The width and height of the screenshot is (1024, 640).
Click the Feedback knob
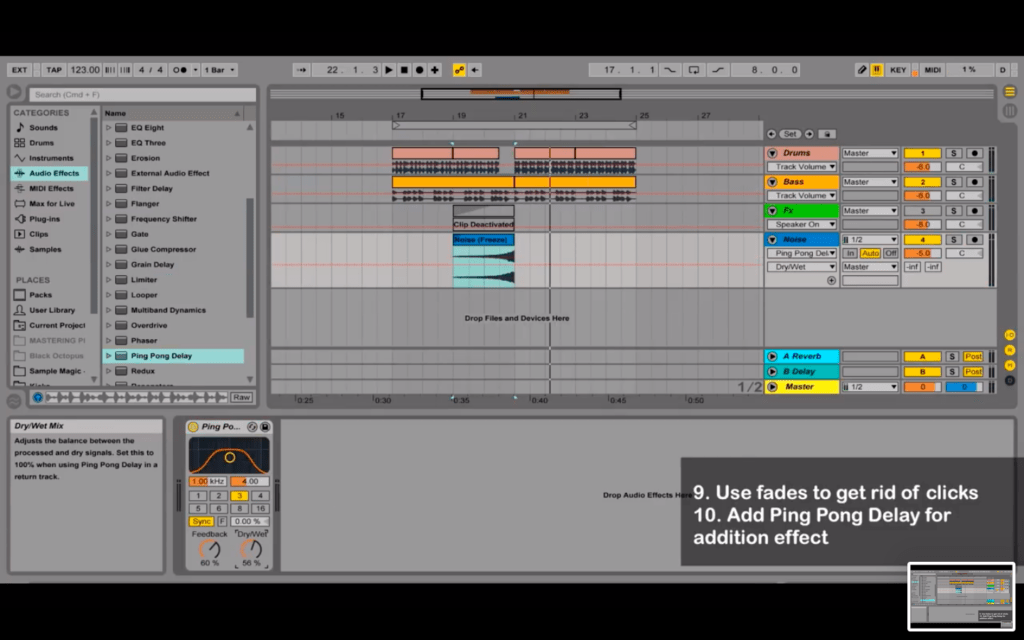point(210,549)
